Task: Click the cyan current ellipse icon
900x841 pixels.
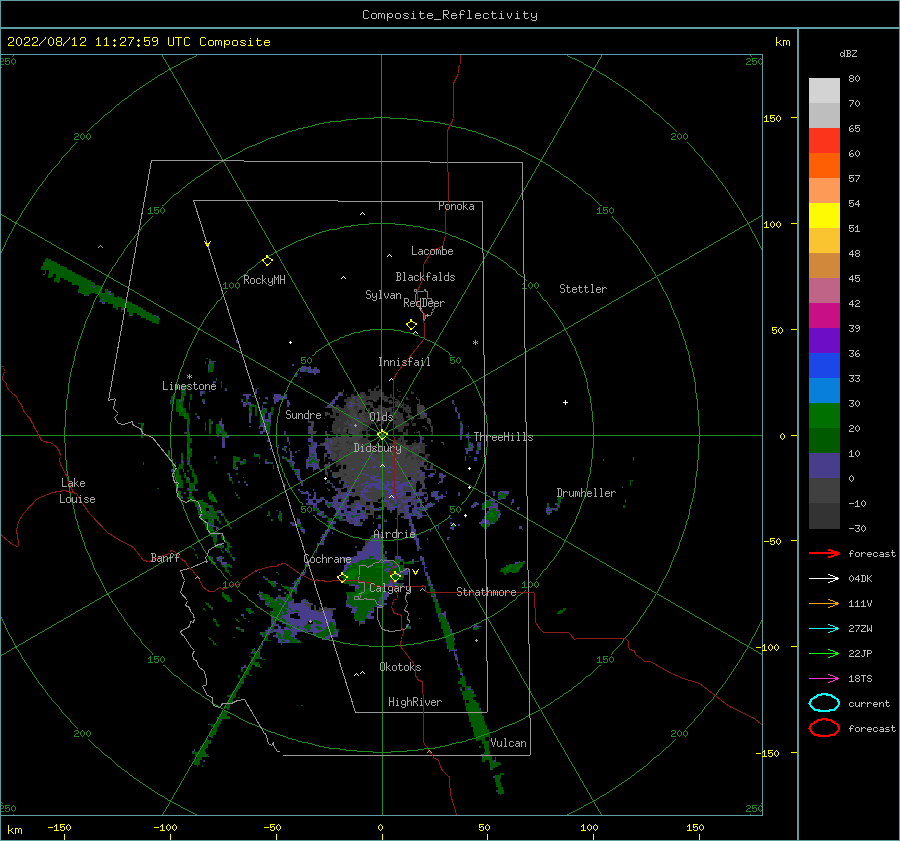Action: (824, 703)
